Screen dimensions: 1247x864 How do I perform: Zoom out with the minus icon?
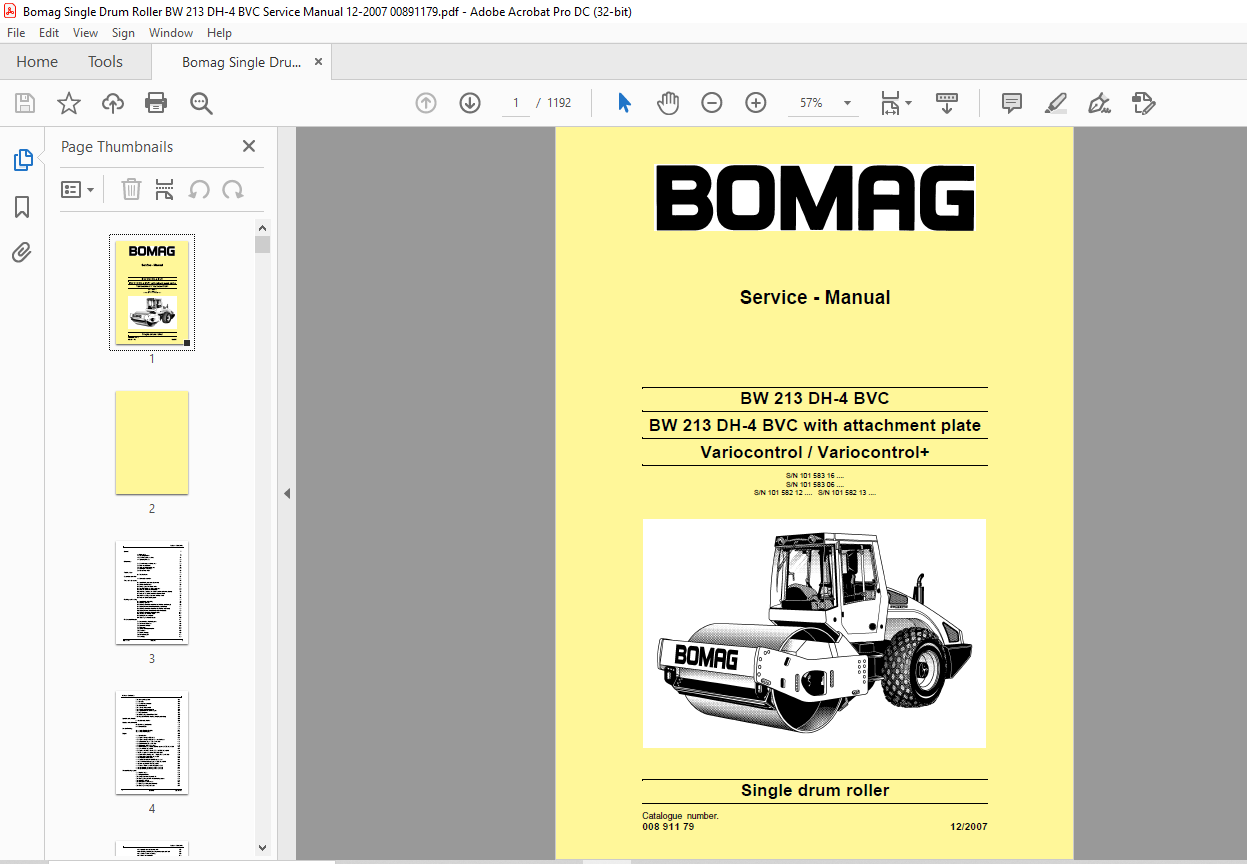click(x=712, y=103)
